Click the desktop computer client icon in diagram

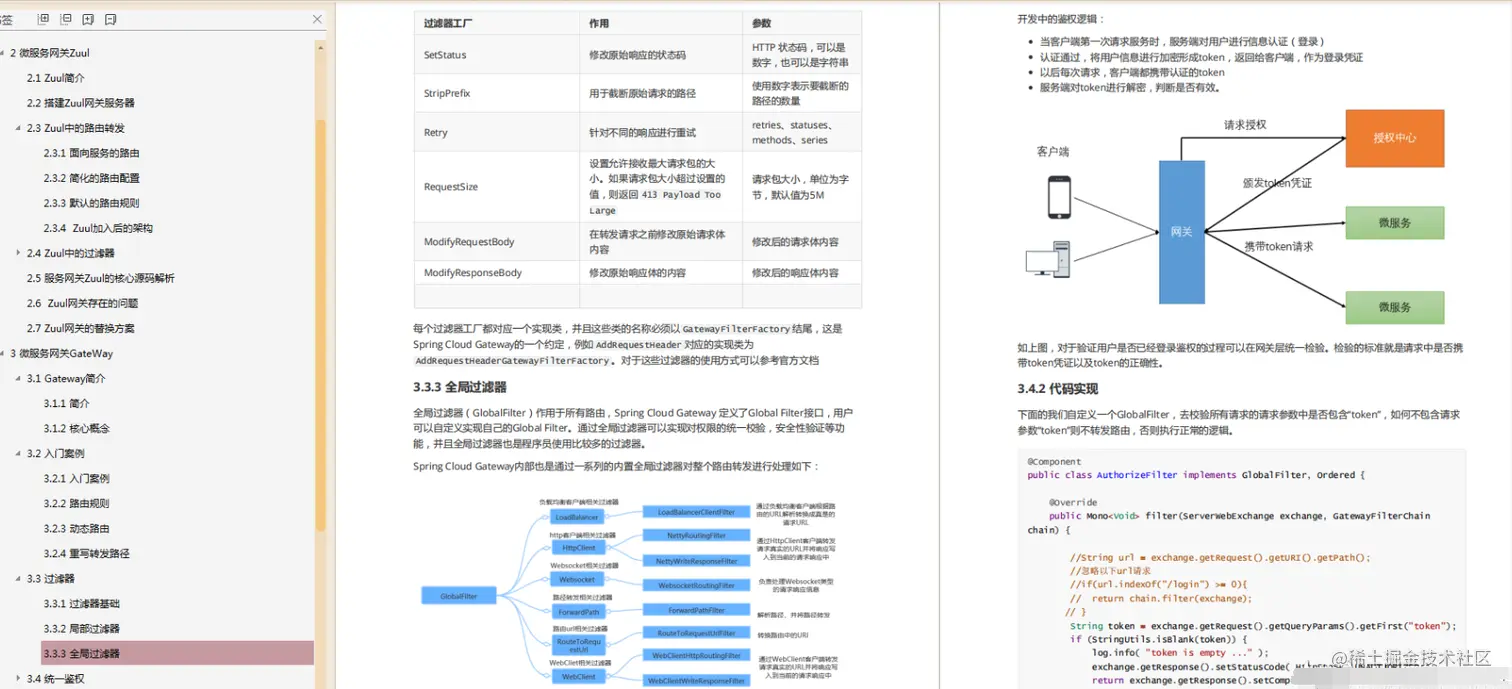(1049, 260)
